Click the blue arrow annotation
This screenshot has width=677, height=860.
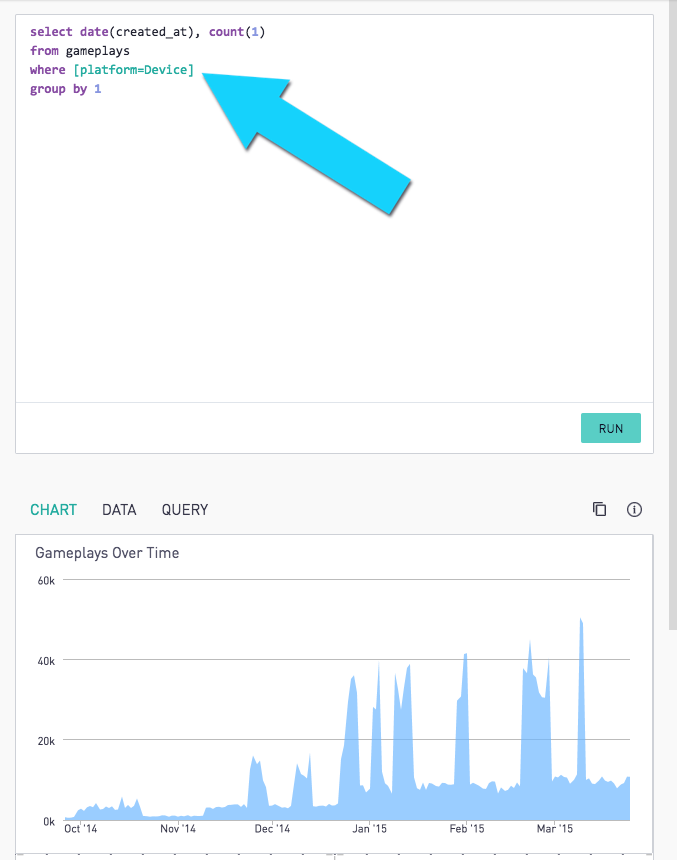[307, 144]
